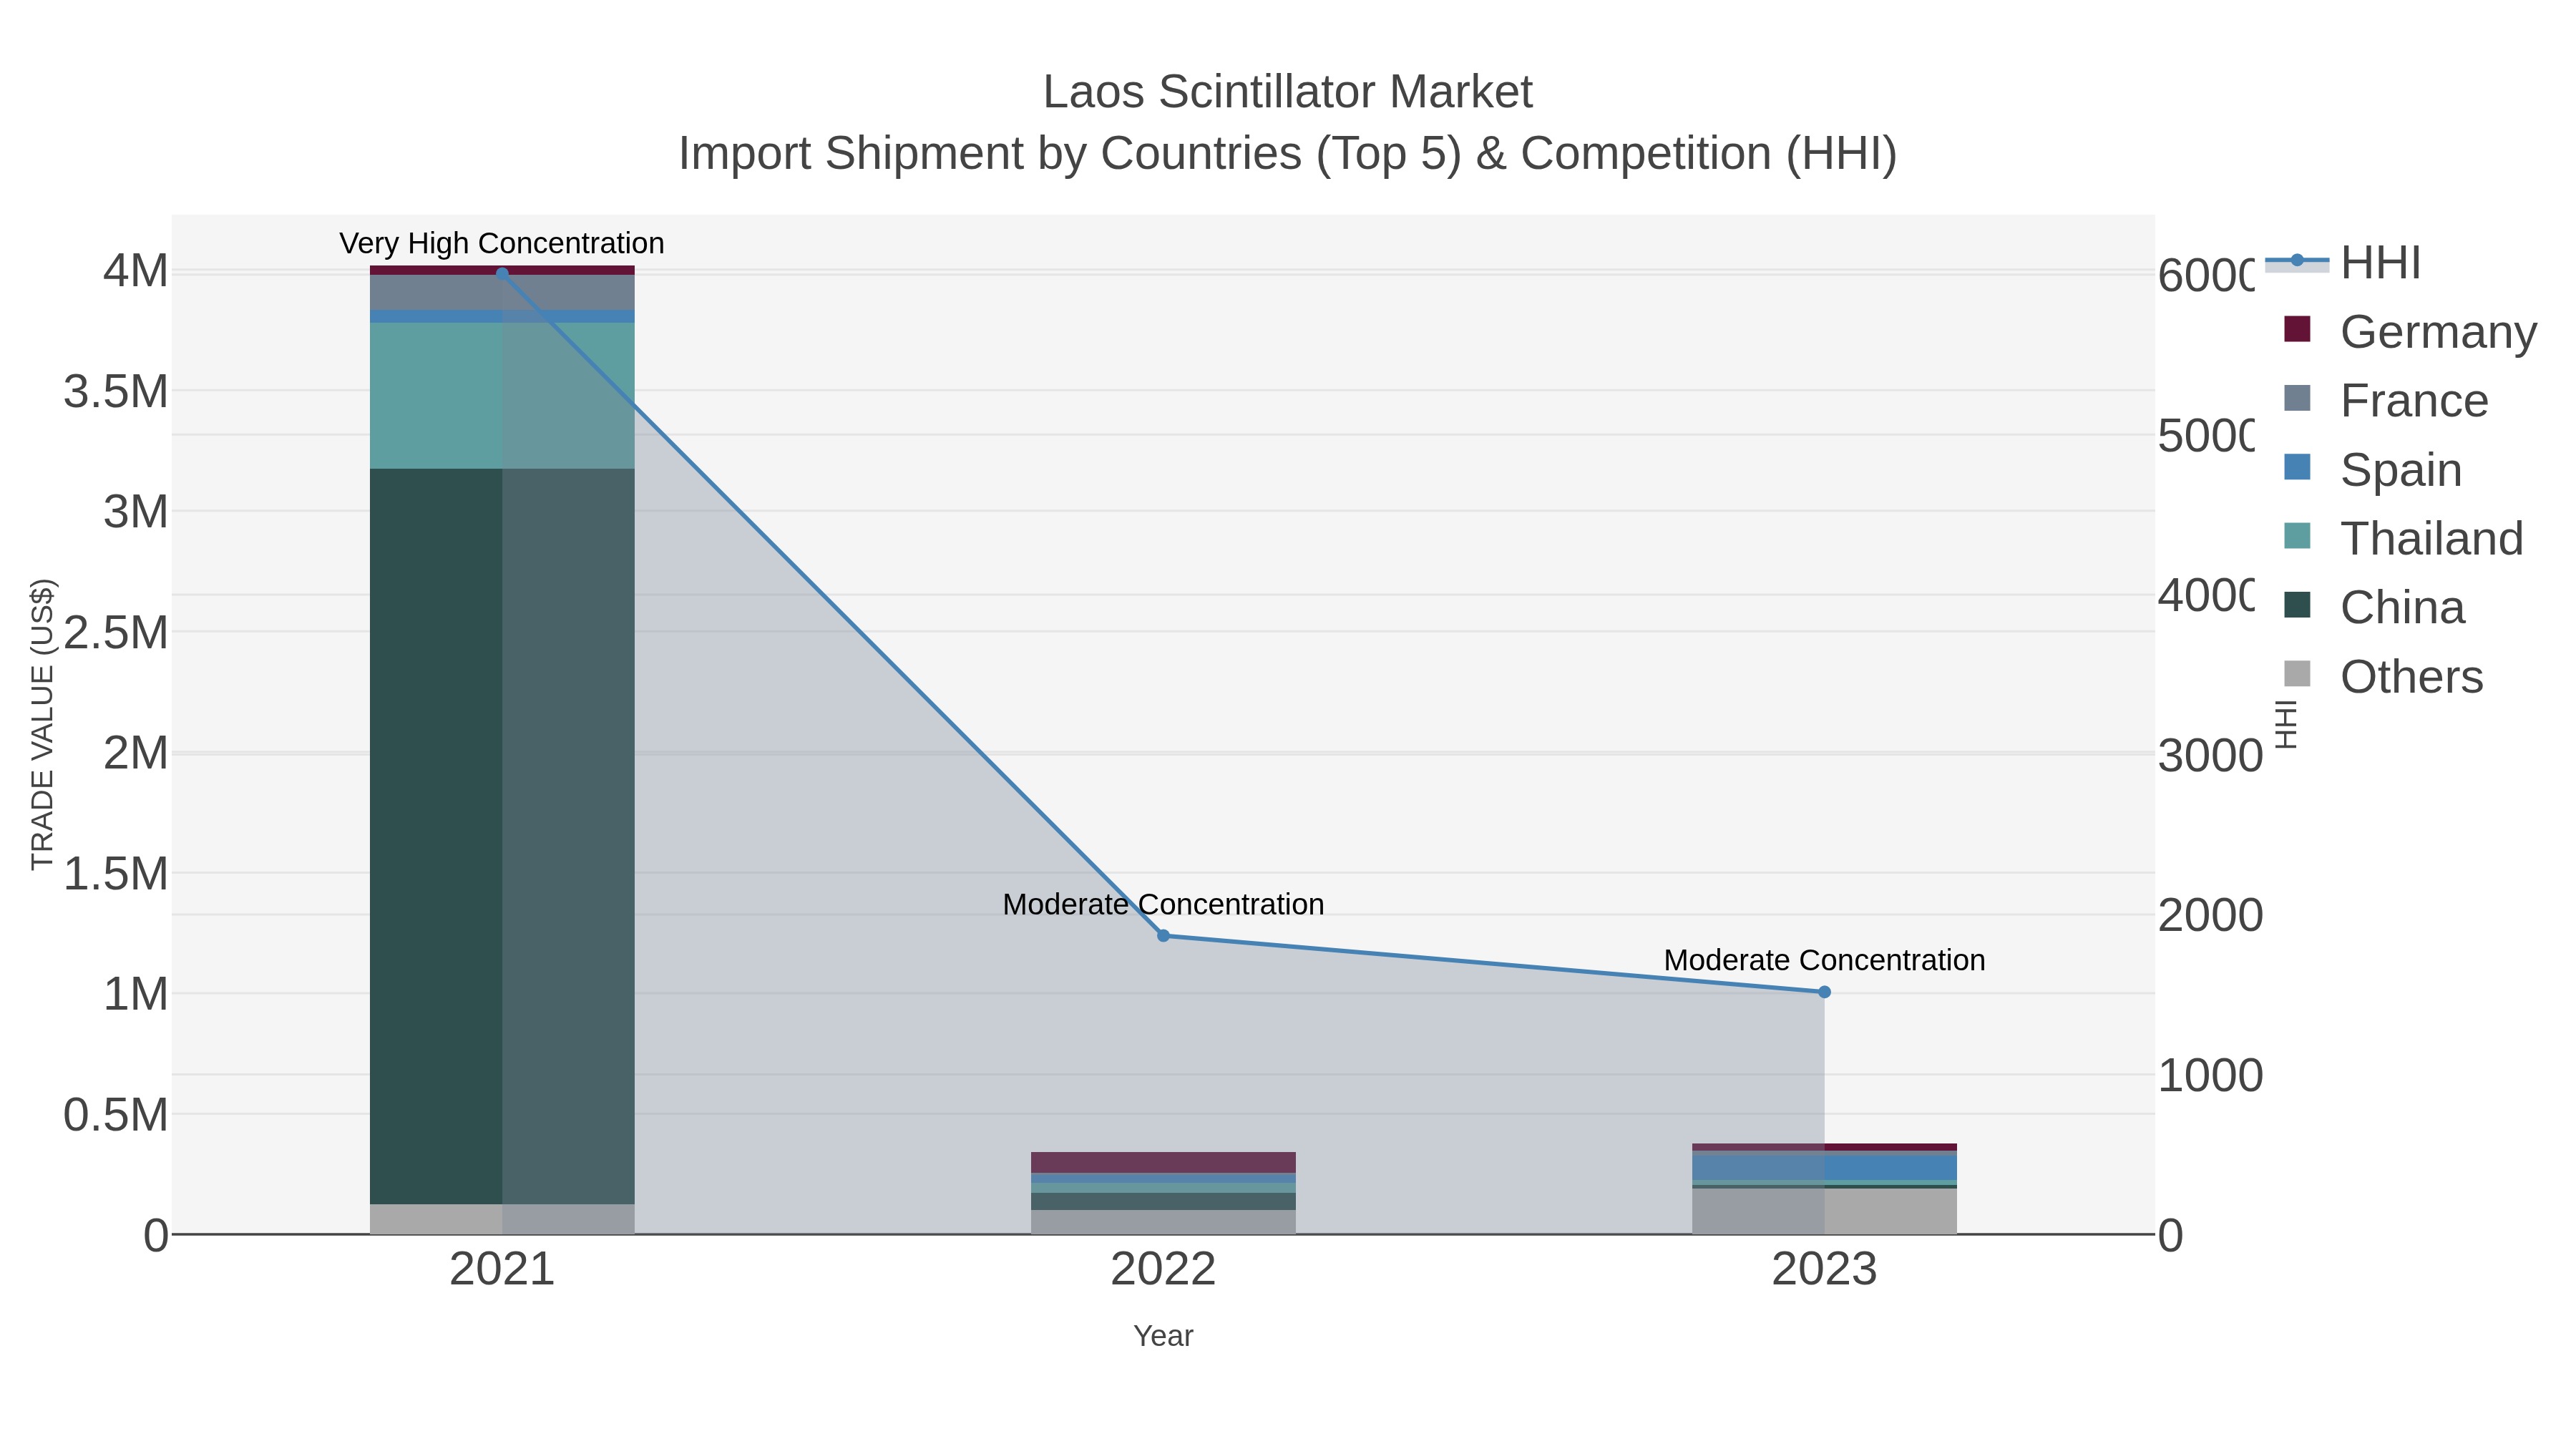Click the 2021 HHI data point

pos(502,273)
